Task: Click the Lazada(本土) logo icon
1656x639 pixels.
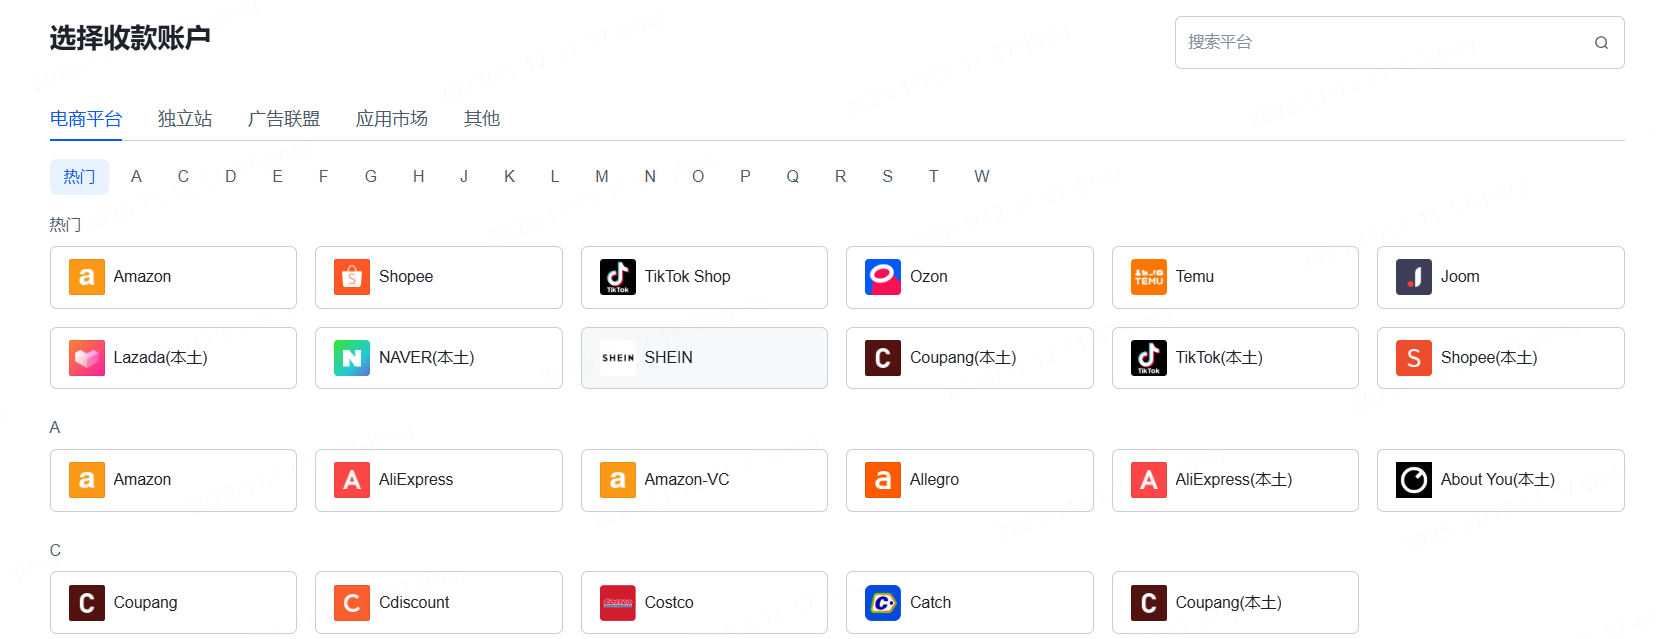Action: [x=87, y=358]
